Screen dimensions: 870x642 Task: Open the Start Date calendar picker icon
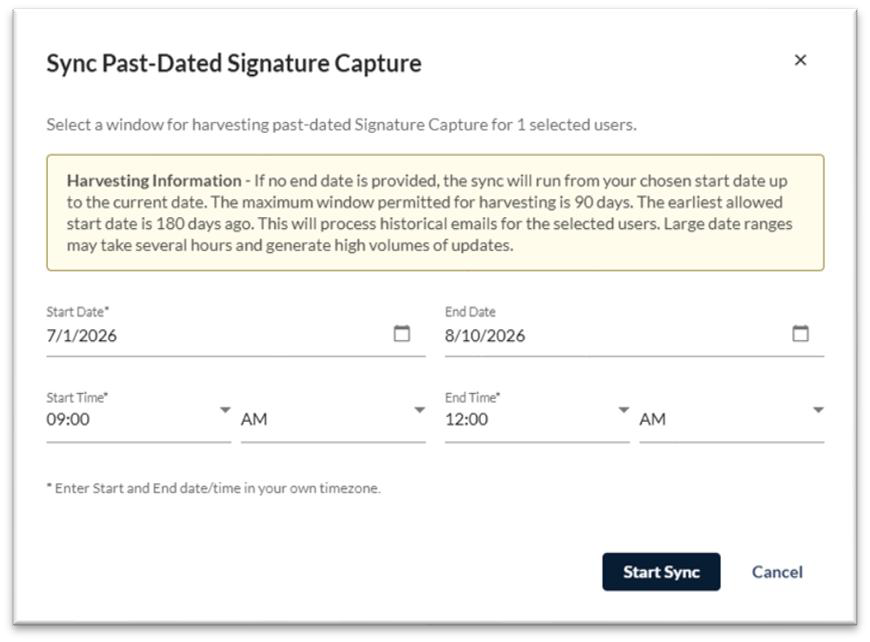click(402, 333)
